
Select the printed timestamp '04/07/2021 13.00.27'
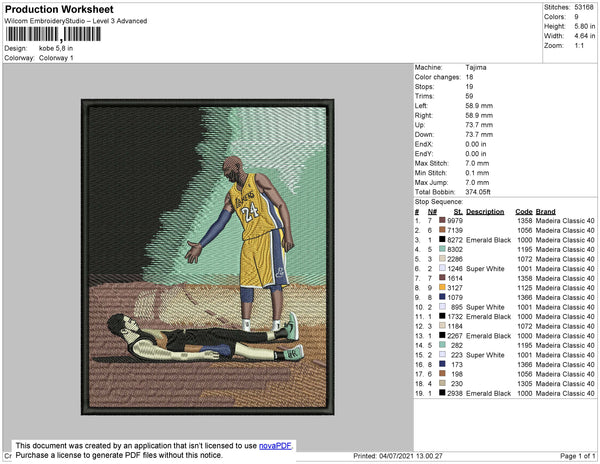(x=411, y=456)
